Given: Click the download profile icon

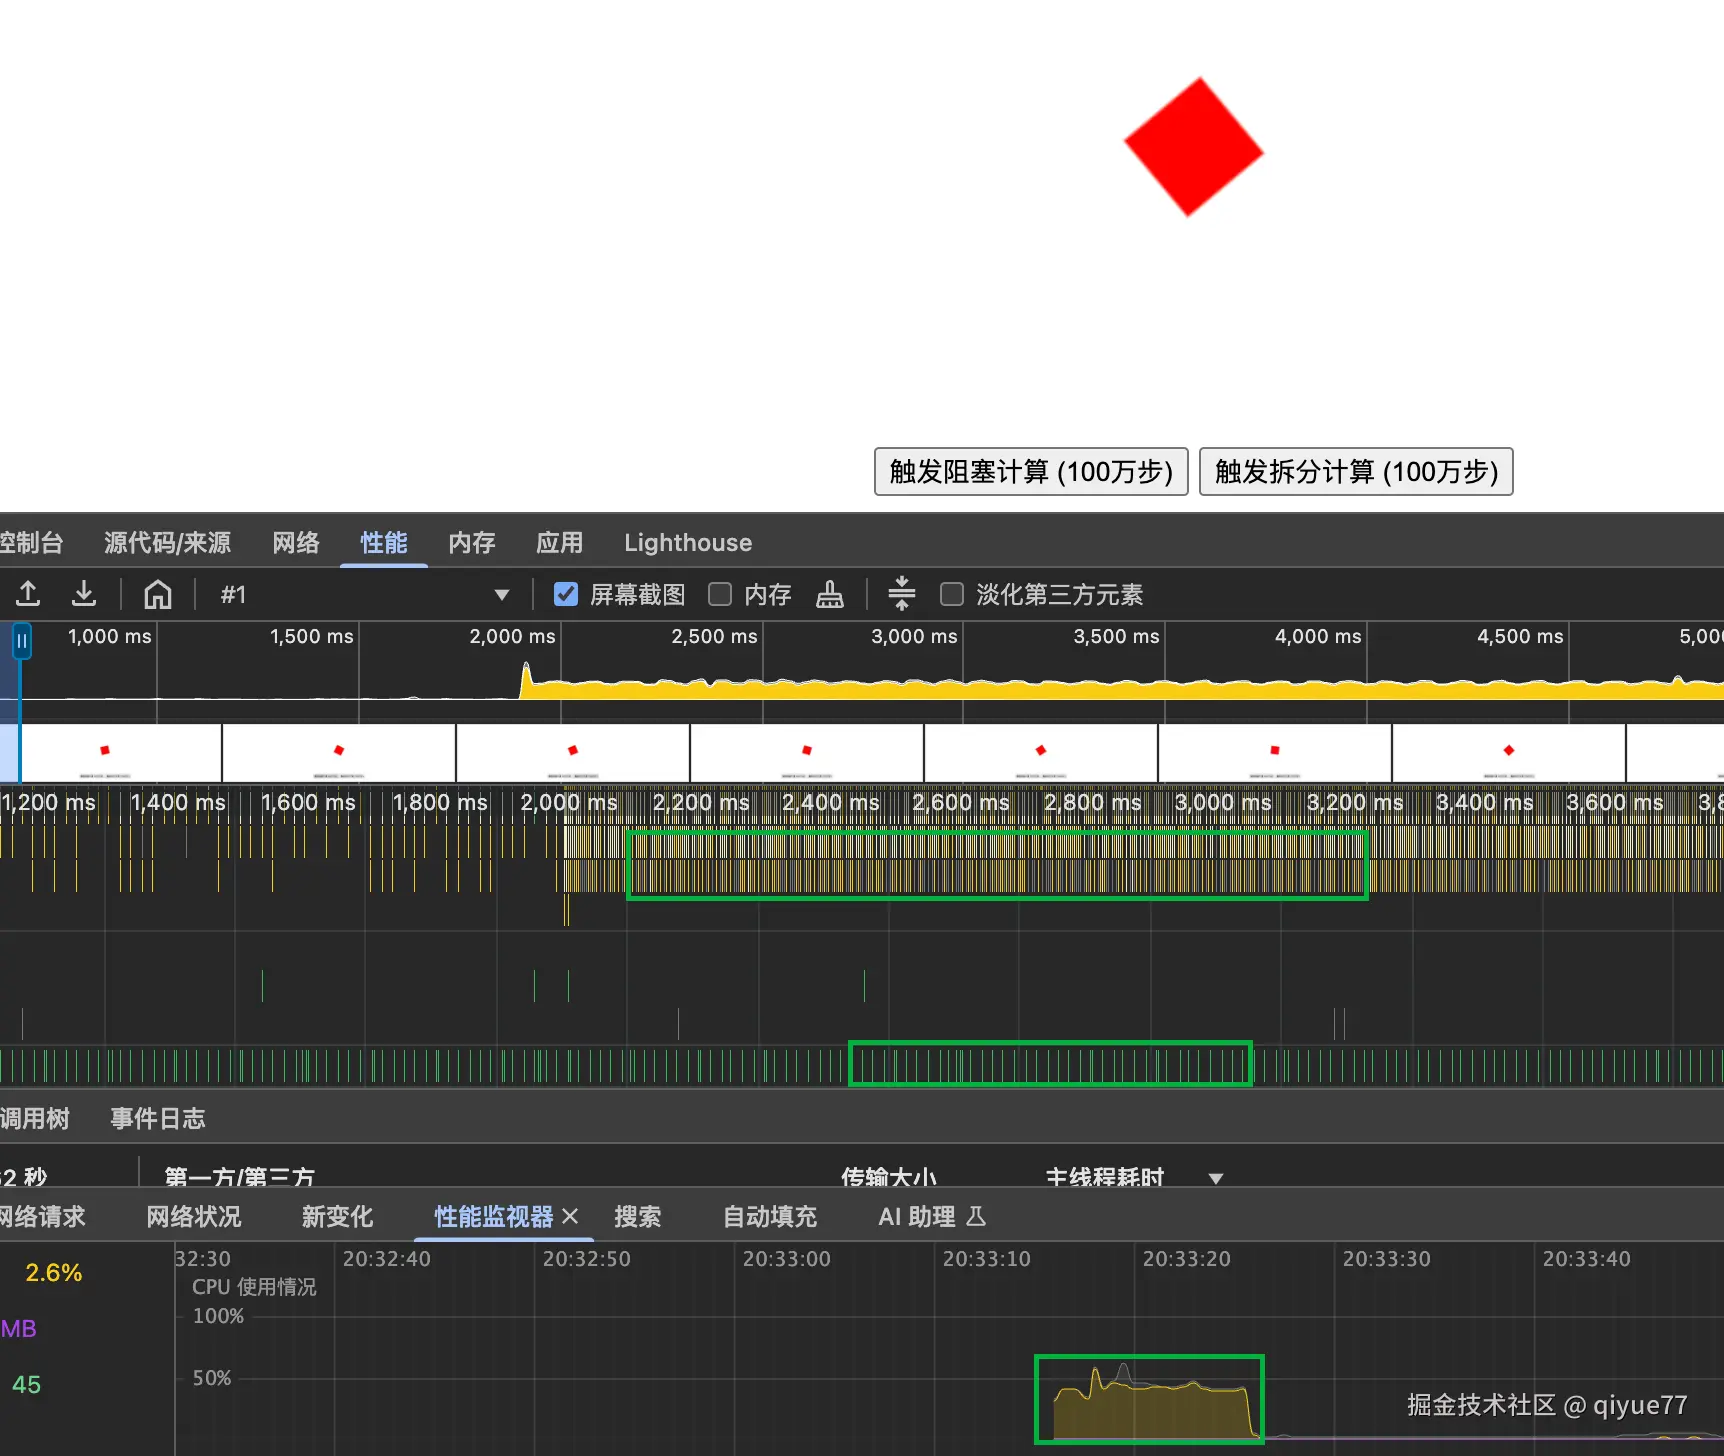Looking at the screenshot, I should [84, 594].
